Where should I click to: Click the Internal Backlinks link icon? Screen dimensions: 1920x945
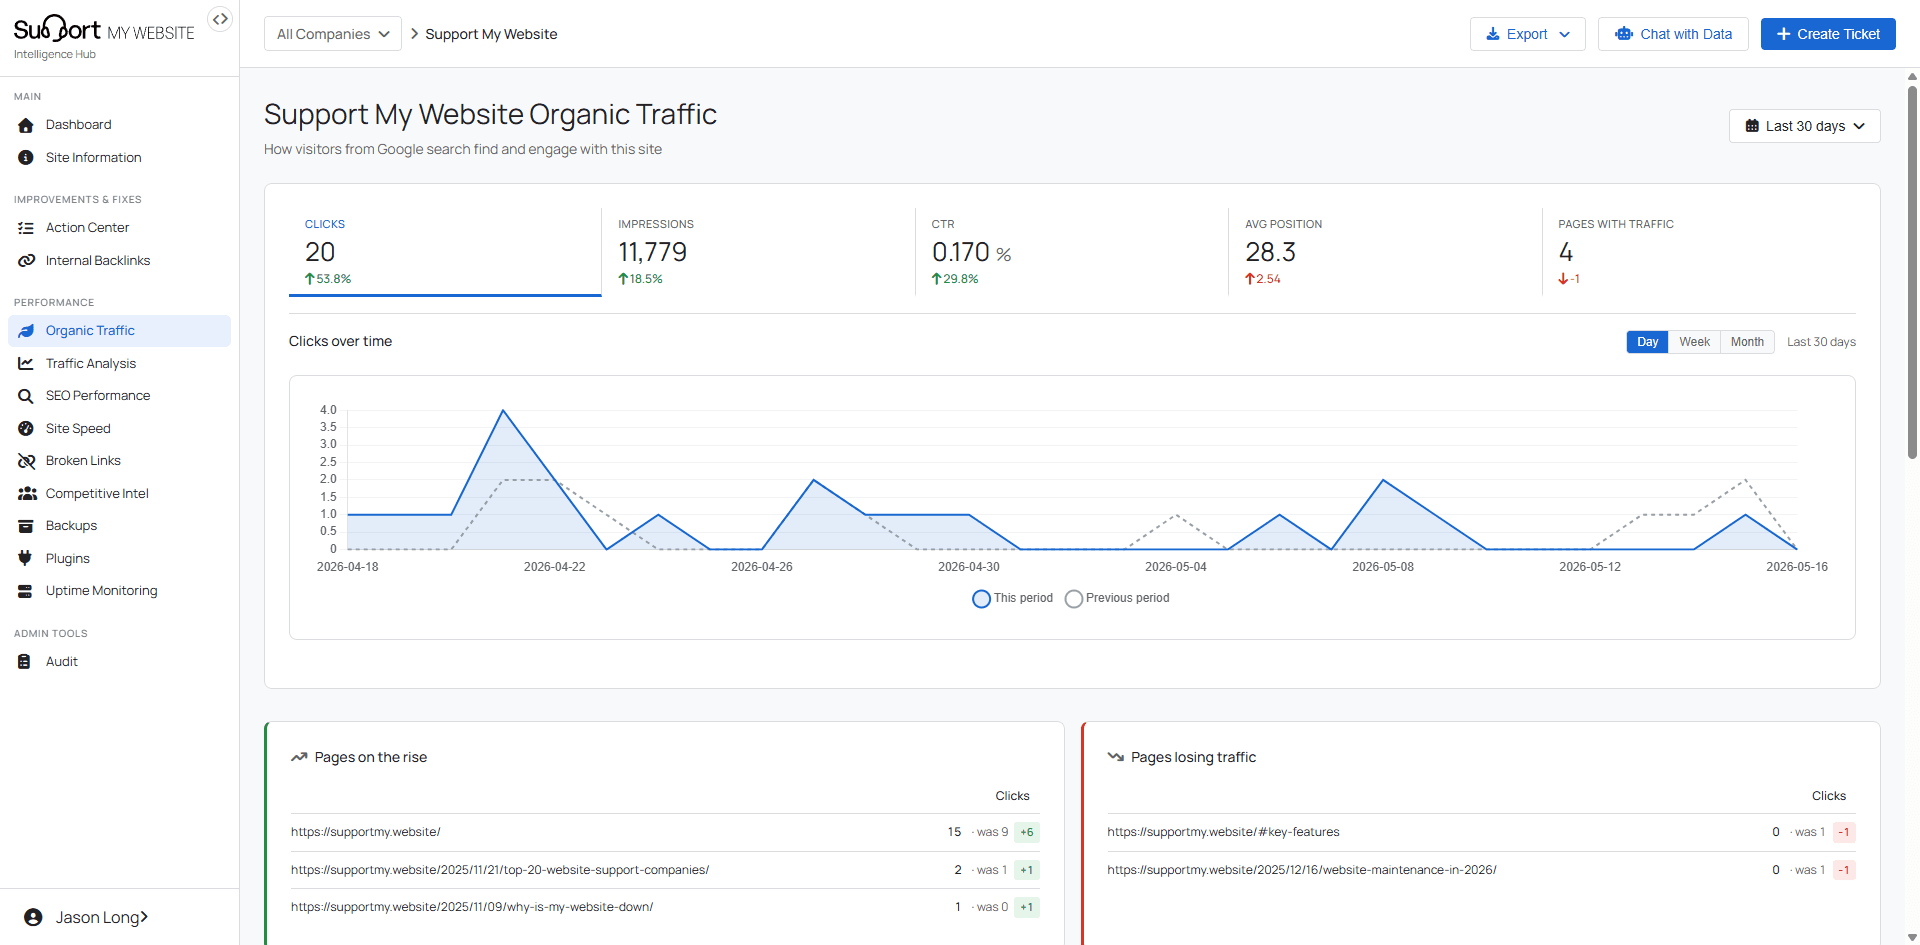click(26, 261)
